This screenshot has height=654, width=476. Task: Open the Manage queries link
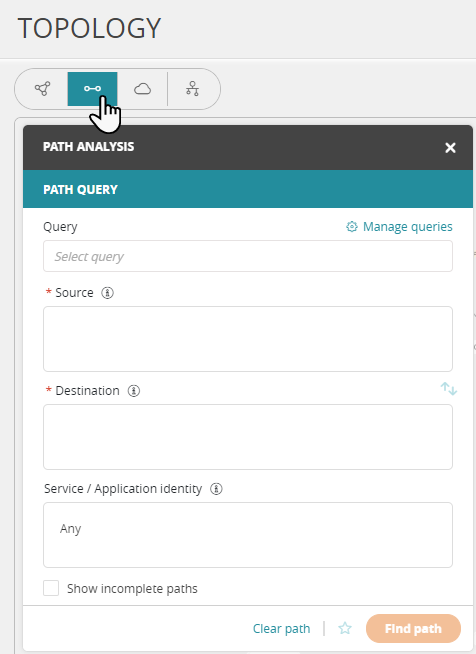tap(407, 226)
